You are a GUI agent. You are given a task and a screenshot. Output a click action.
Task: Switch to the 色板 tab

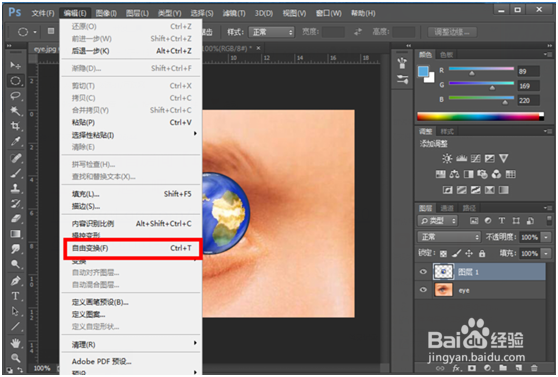pos(447,55)
